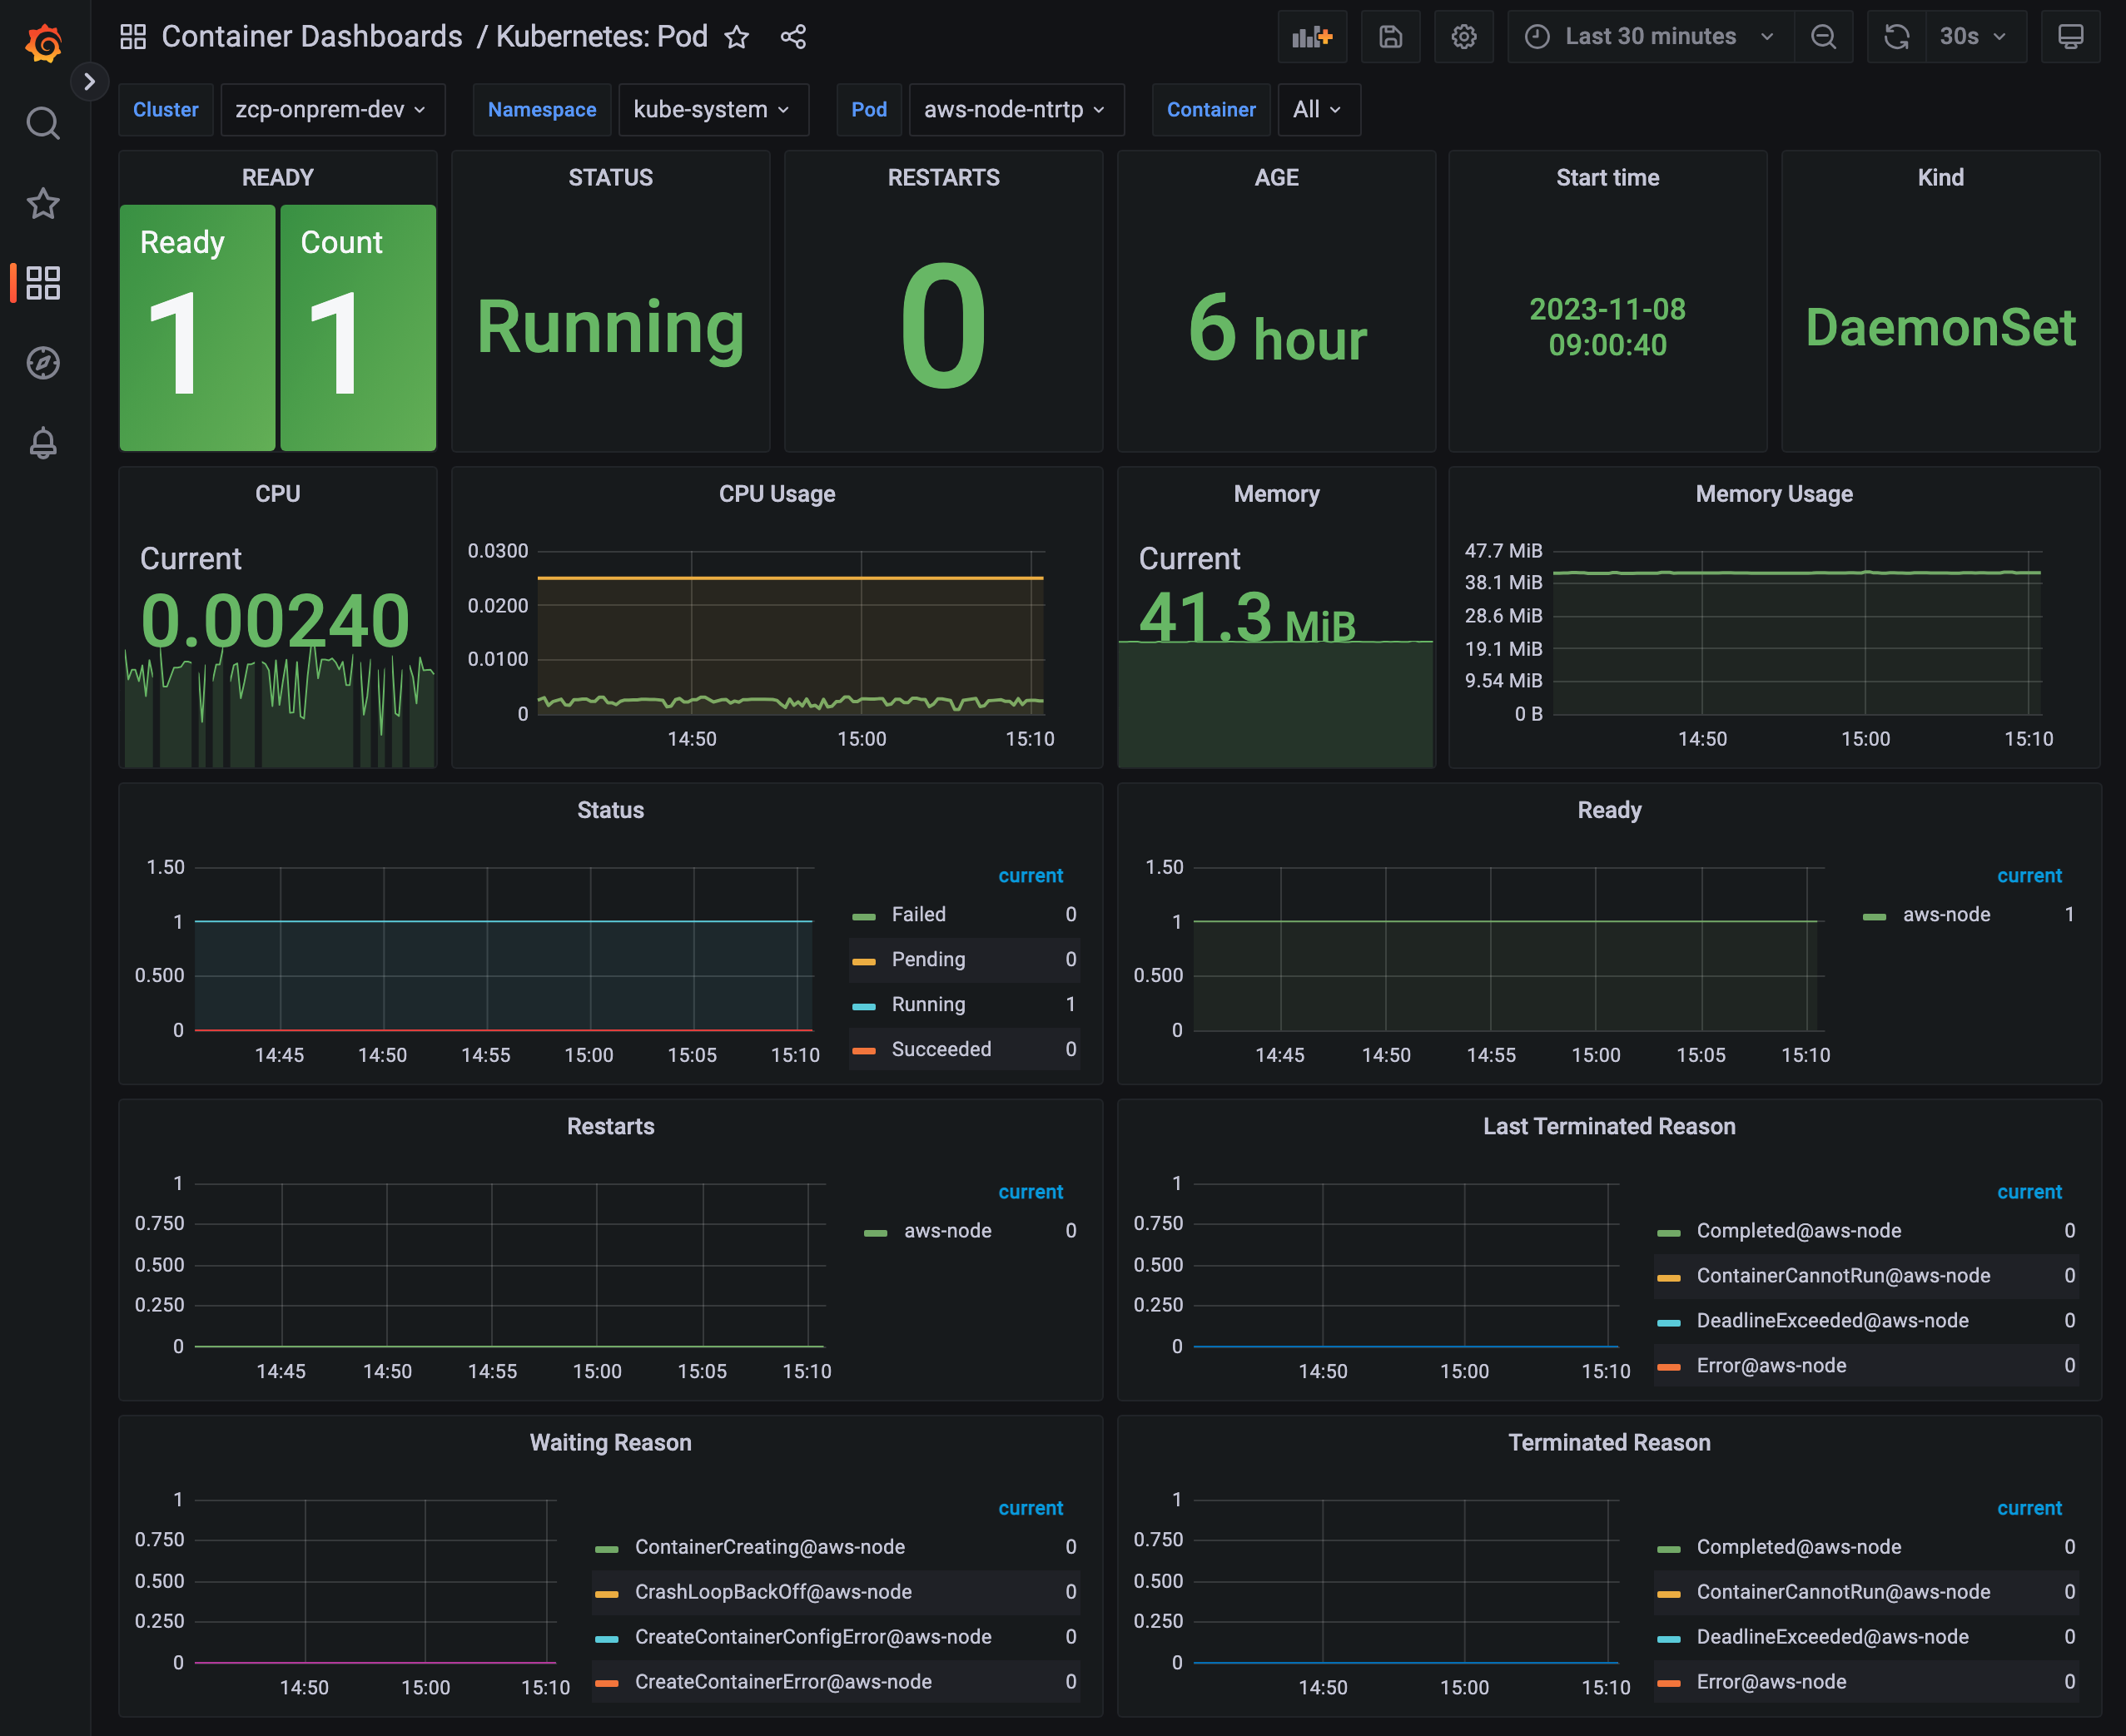2126x1736 pixels.
Task: Open the Last Terminated Reason panel title
Action: (x=1609, y=1126)
